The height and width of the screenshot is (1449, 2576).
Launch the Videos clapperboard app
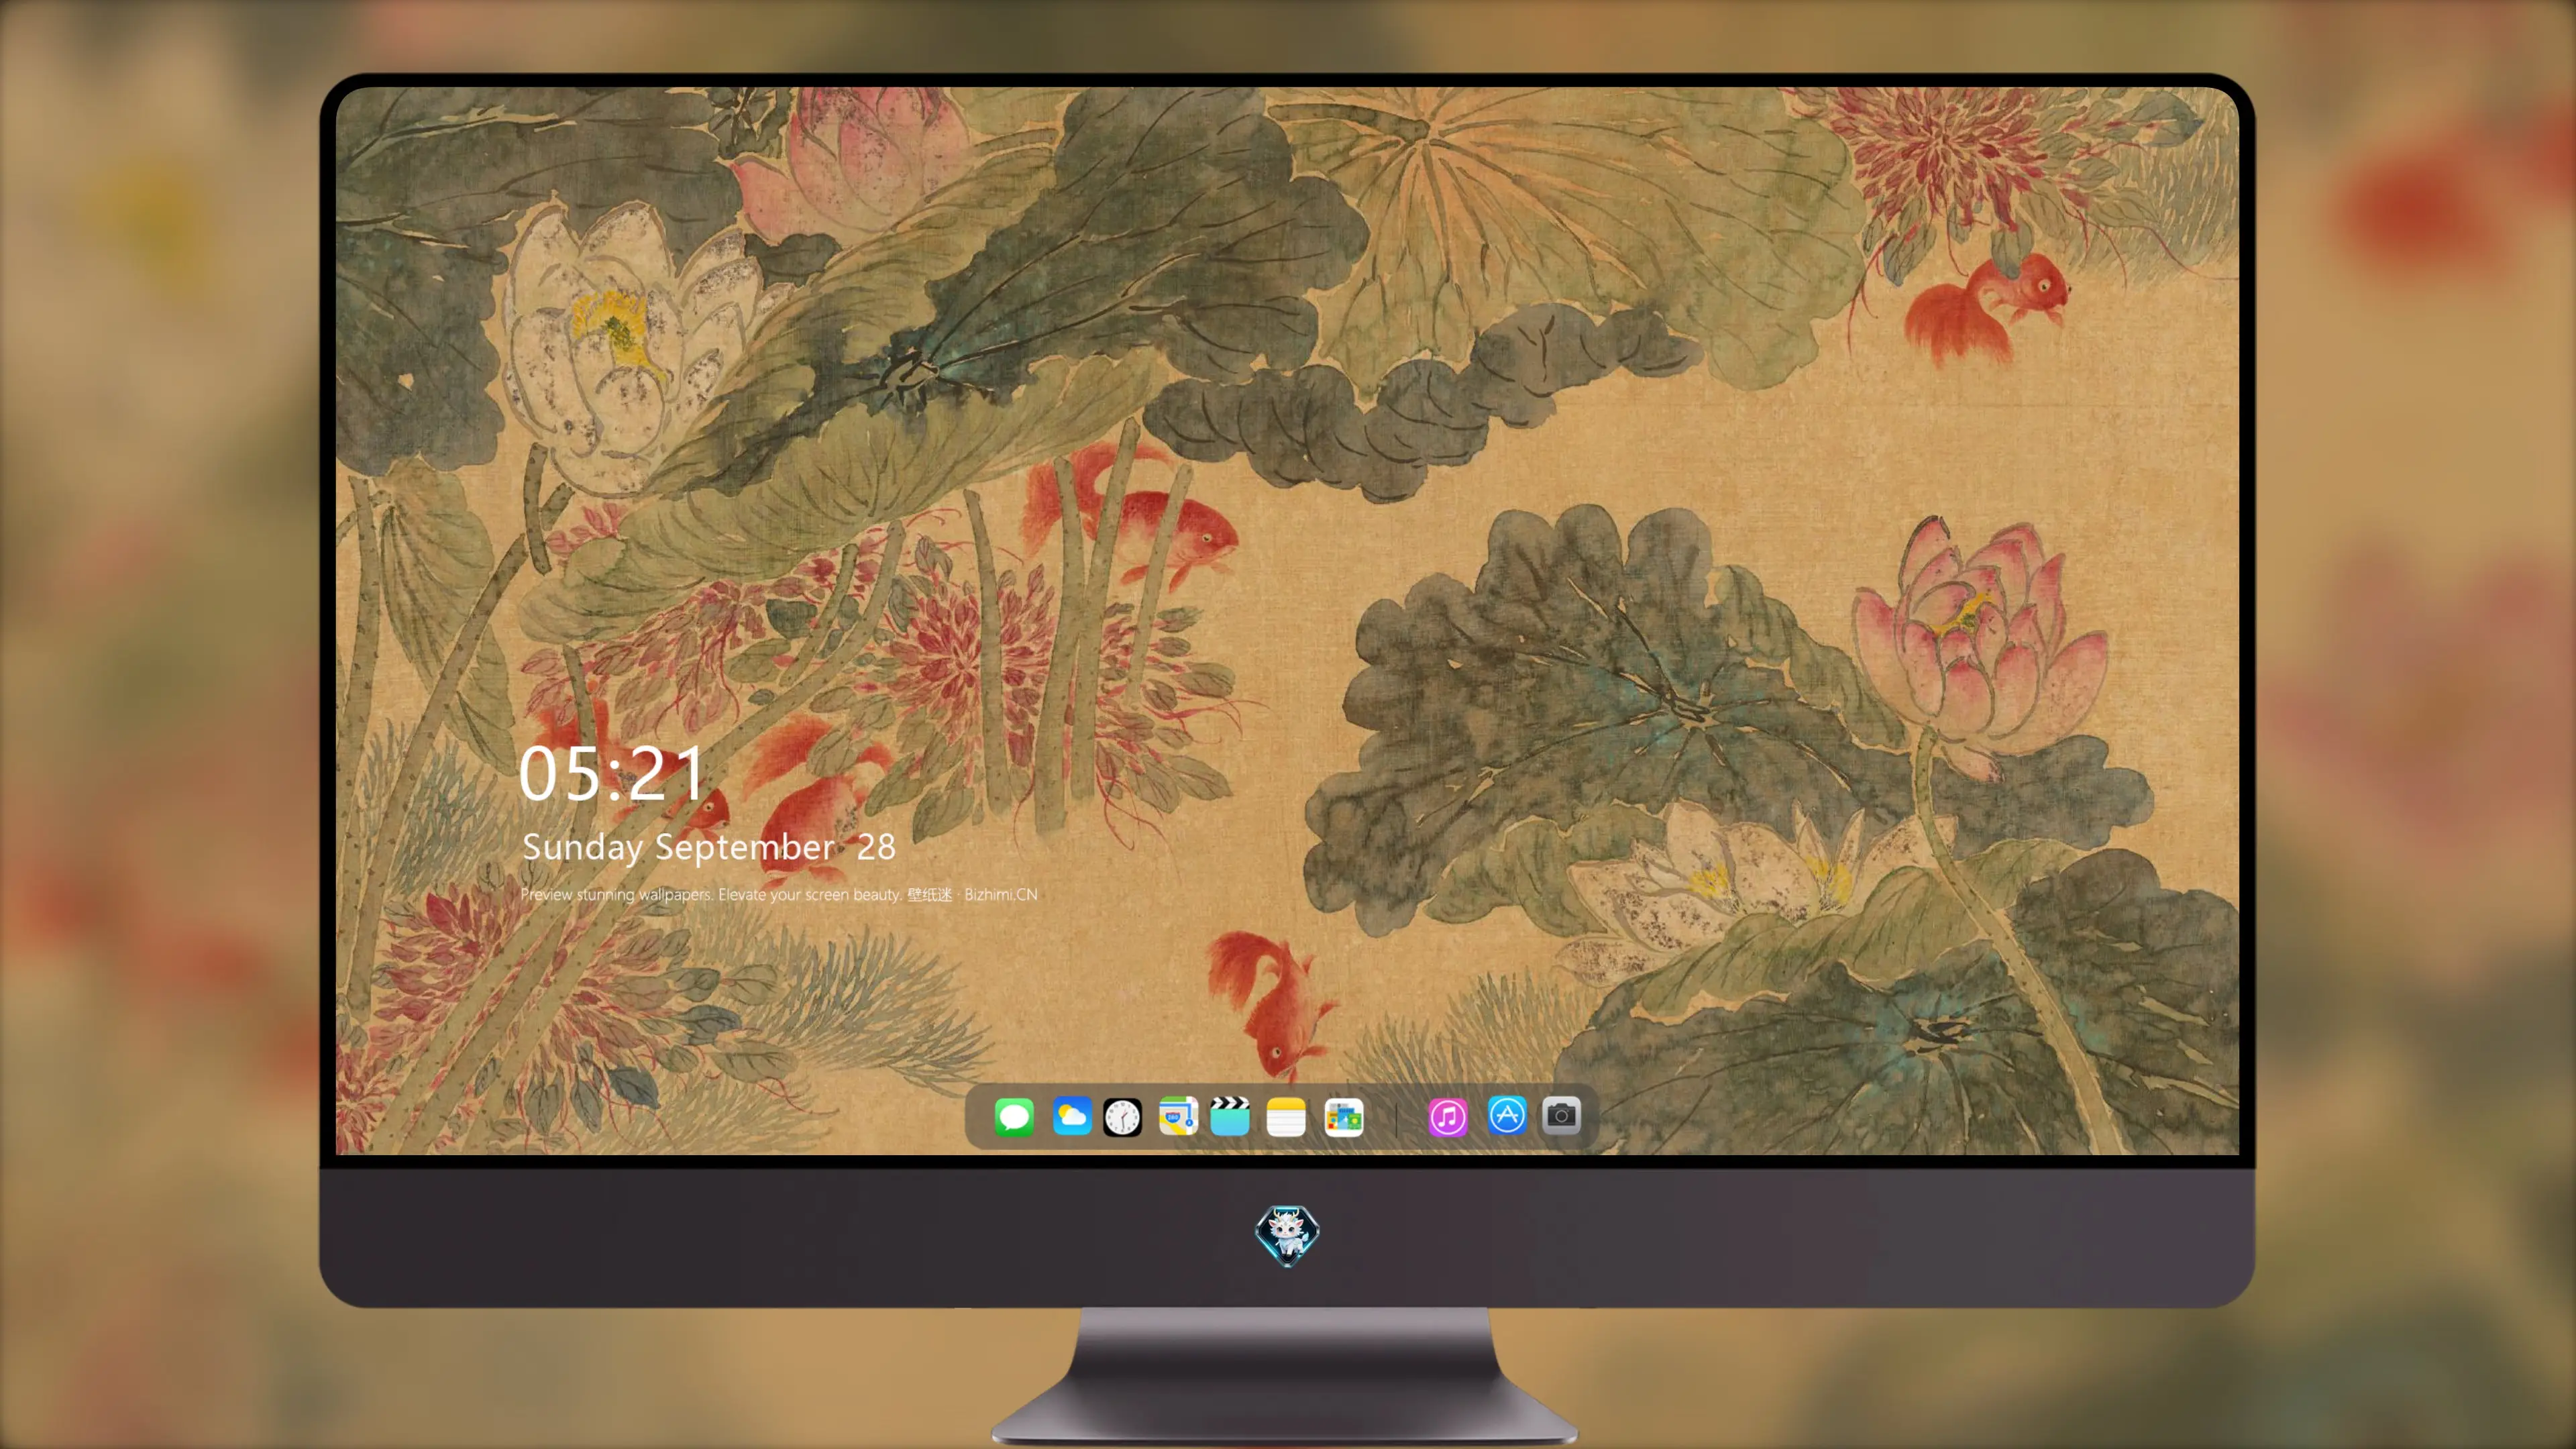pyautogui.click(x=1230, y=1117)
